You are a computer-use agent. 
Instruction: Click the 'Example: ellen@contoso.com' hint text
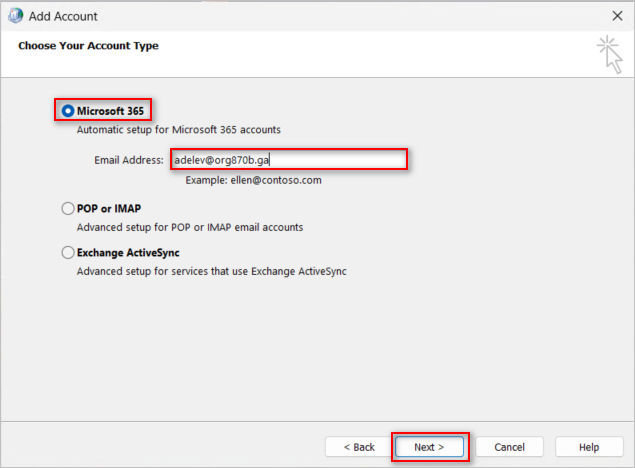tap(254, 180)
